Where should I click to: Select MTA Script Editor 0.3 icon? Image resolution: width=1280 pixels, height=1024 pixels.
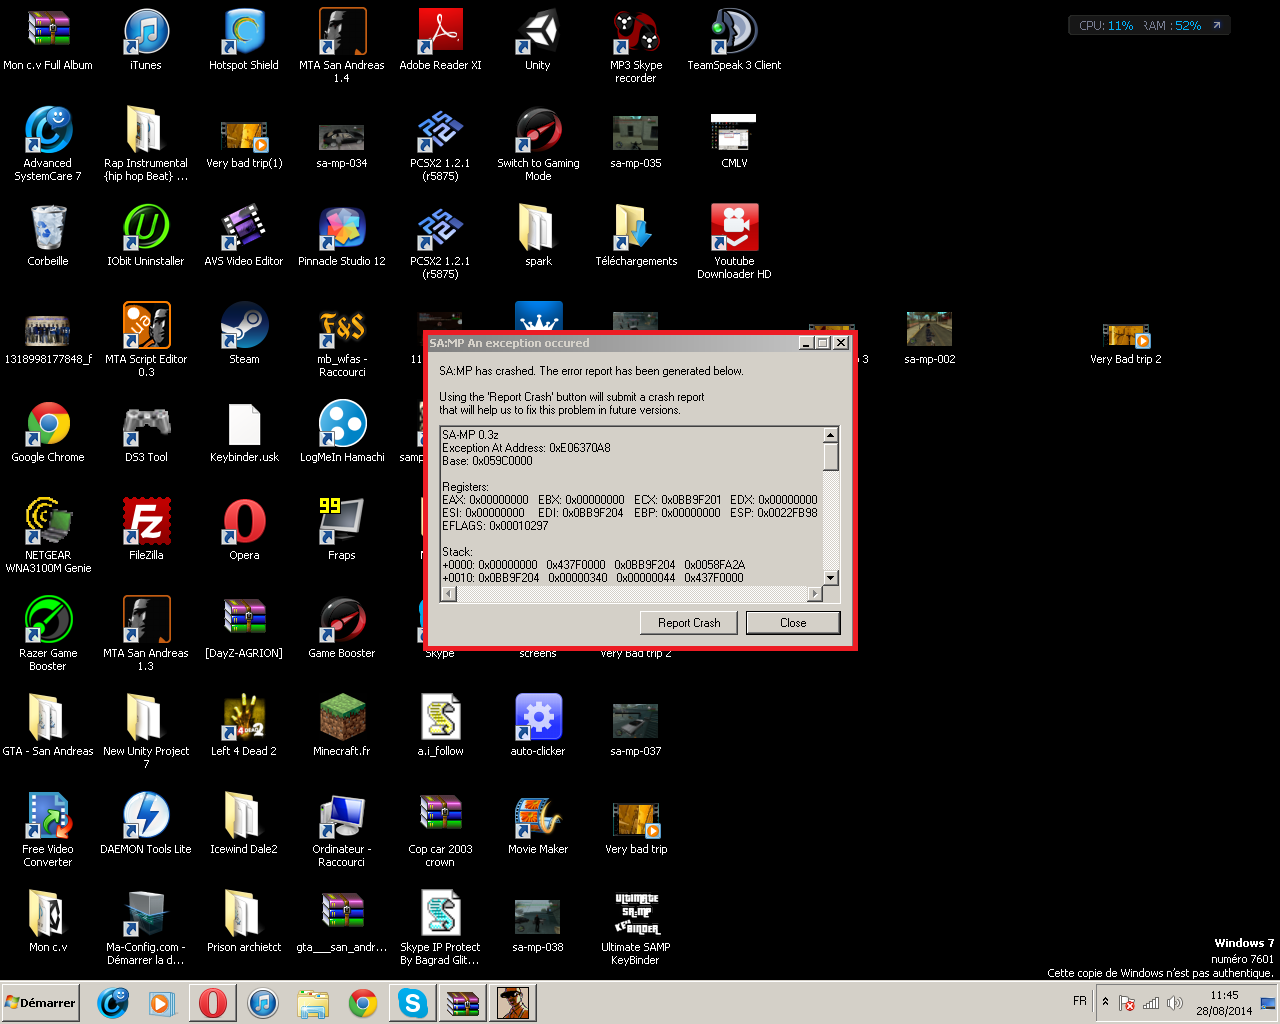click(146, 340)
